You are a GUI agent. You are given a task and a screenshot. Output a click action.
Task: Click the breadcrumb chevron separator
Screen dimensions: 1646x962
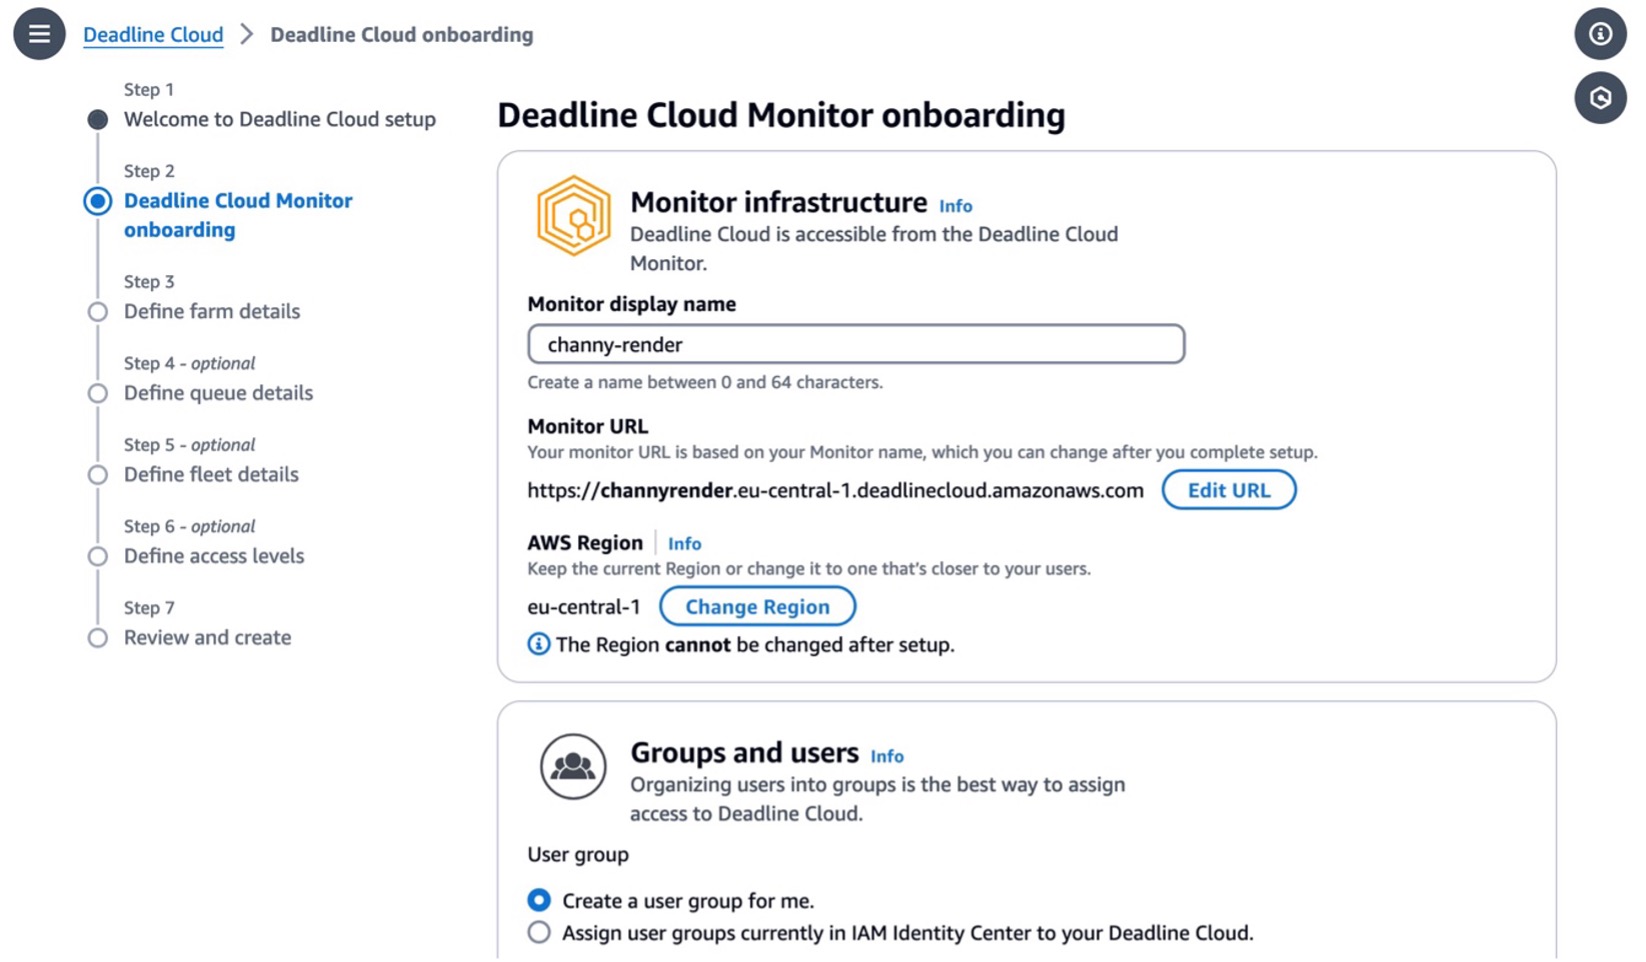click(x=247, y=34)
